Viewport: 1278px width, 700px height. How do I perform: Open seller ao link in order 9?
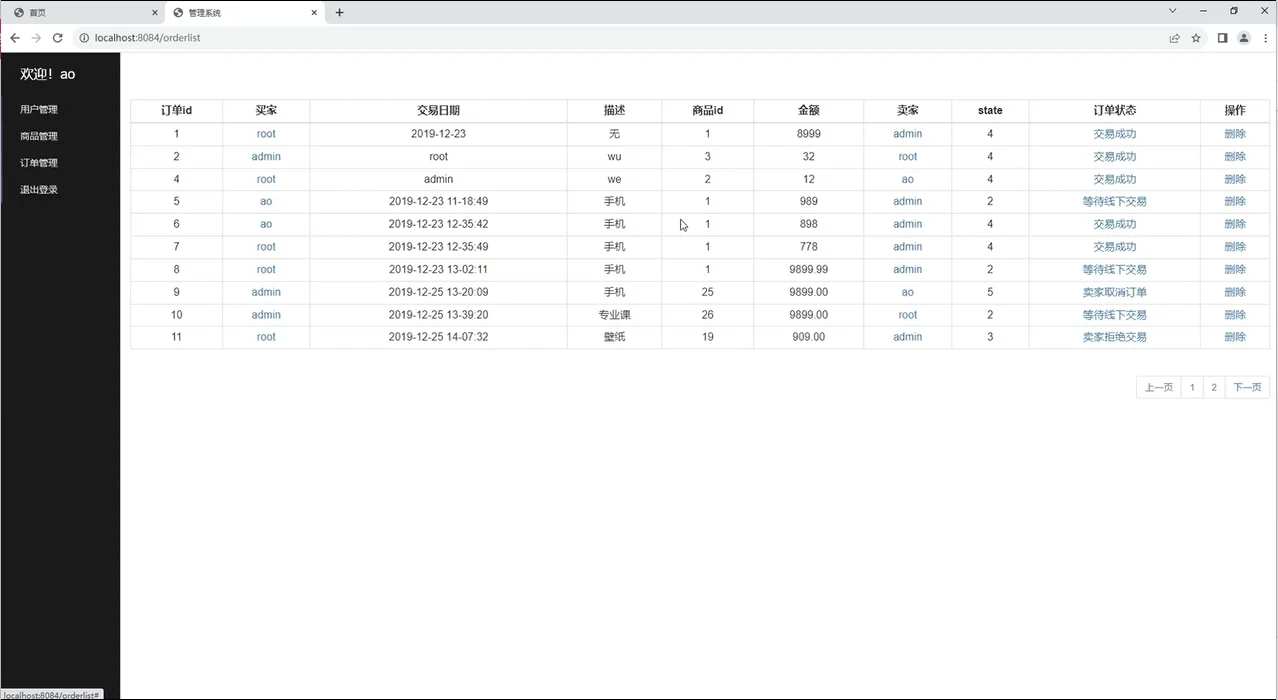(908, 292)
